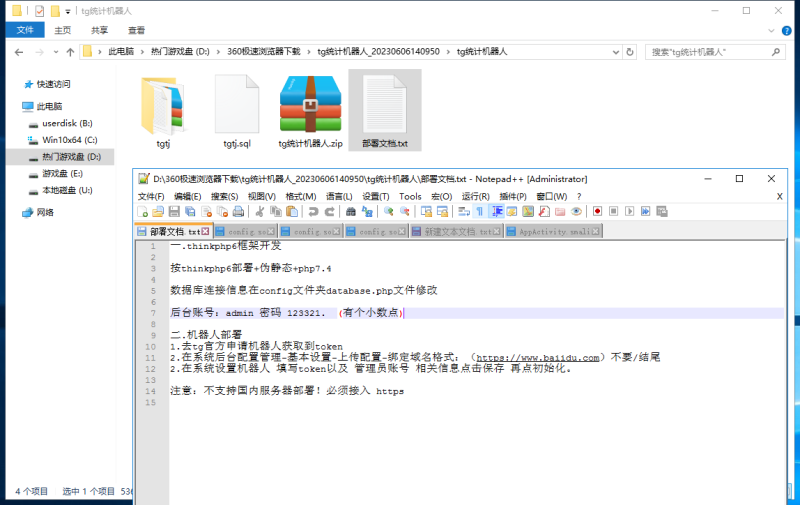Image resolution: width=800 pixels, height=505 pixels.
Task: Toggle the eye-shaped monitoring icon in toolbar
Action: click(x=576, y=212)
